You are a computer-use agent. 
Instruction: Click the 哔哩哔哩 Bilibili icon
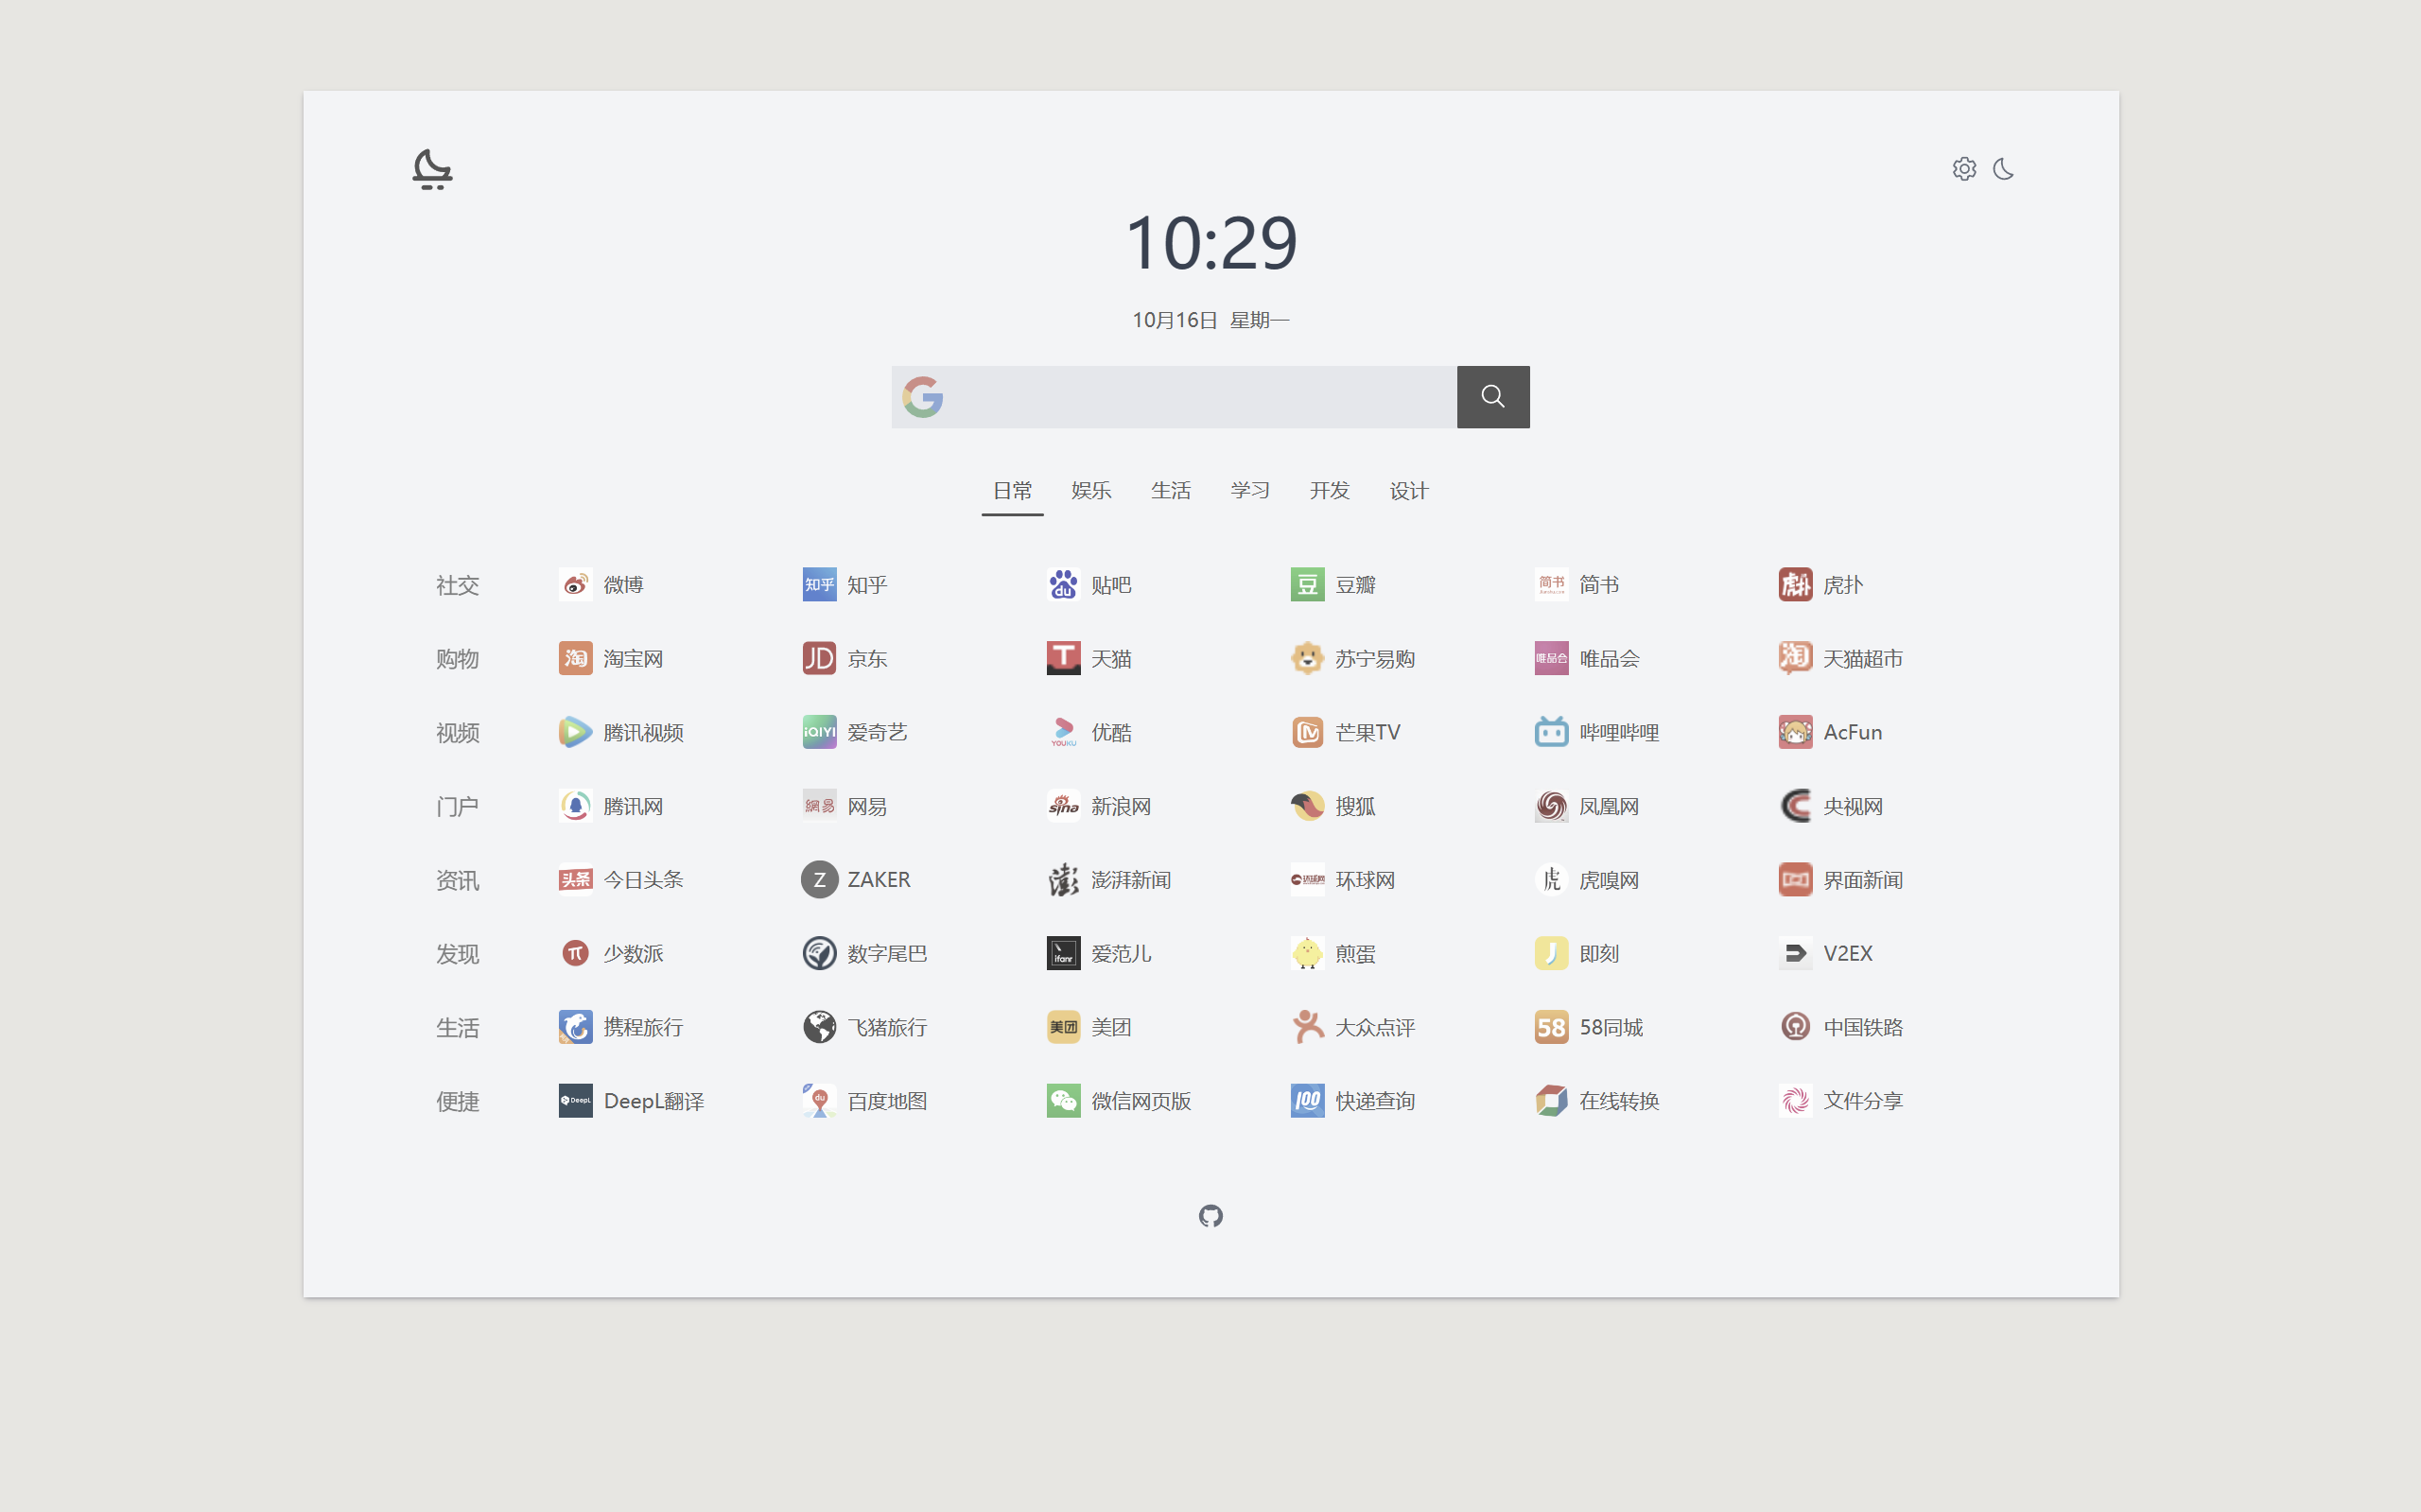(1551, 733)
